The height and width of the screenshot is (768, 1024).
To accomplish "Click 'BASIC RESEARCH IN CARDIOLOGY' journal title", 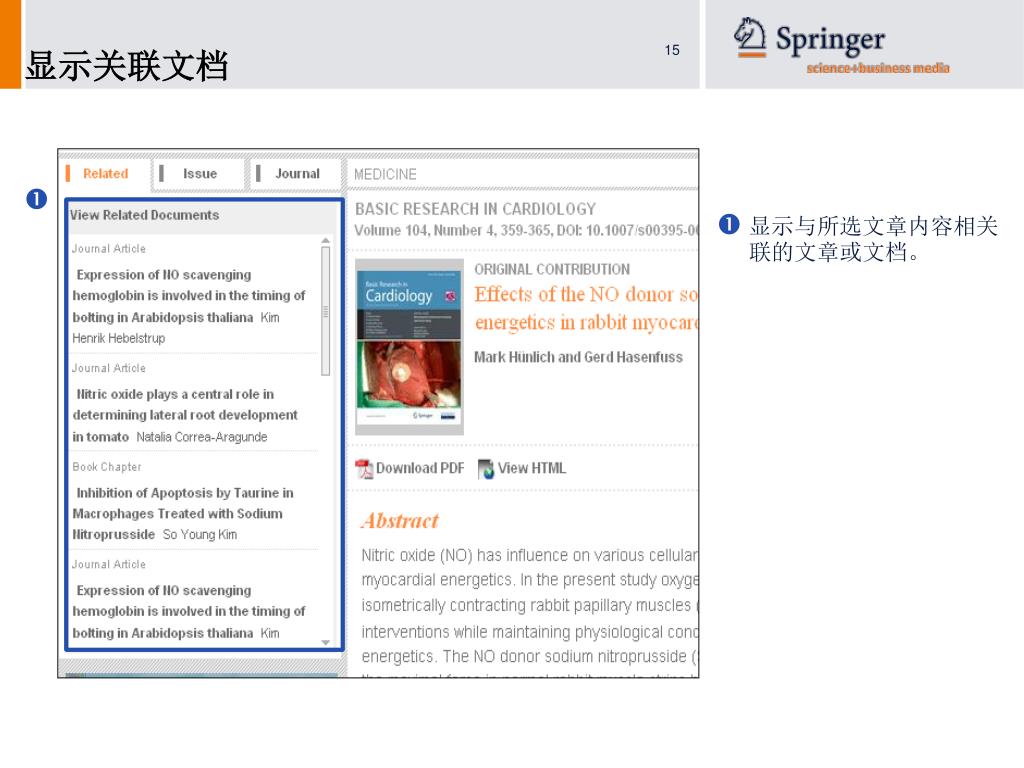I will point(475,209).
